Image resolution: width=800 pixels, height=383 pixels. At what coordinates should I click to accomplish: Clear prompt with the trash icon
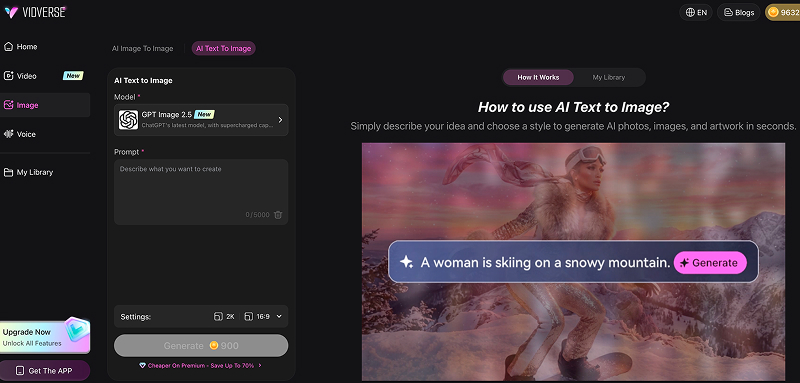click(278, 215)
